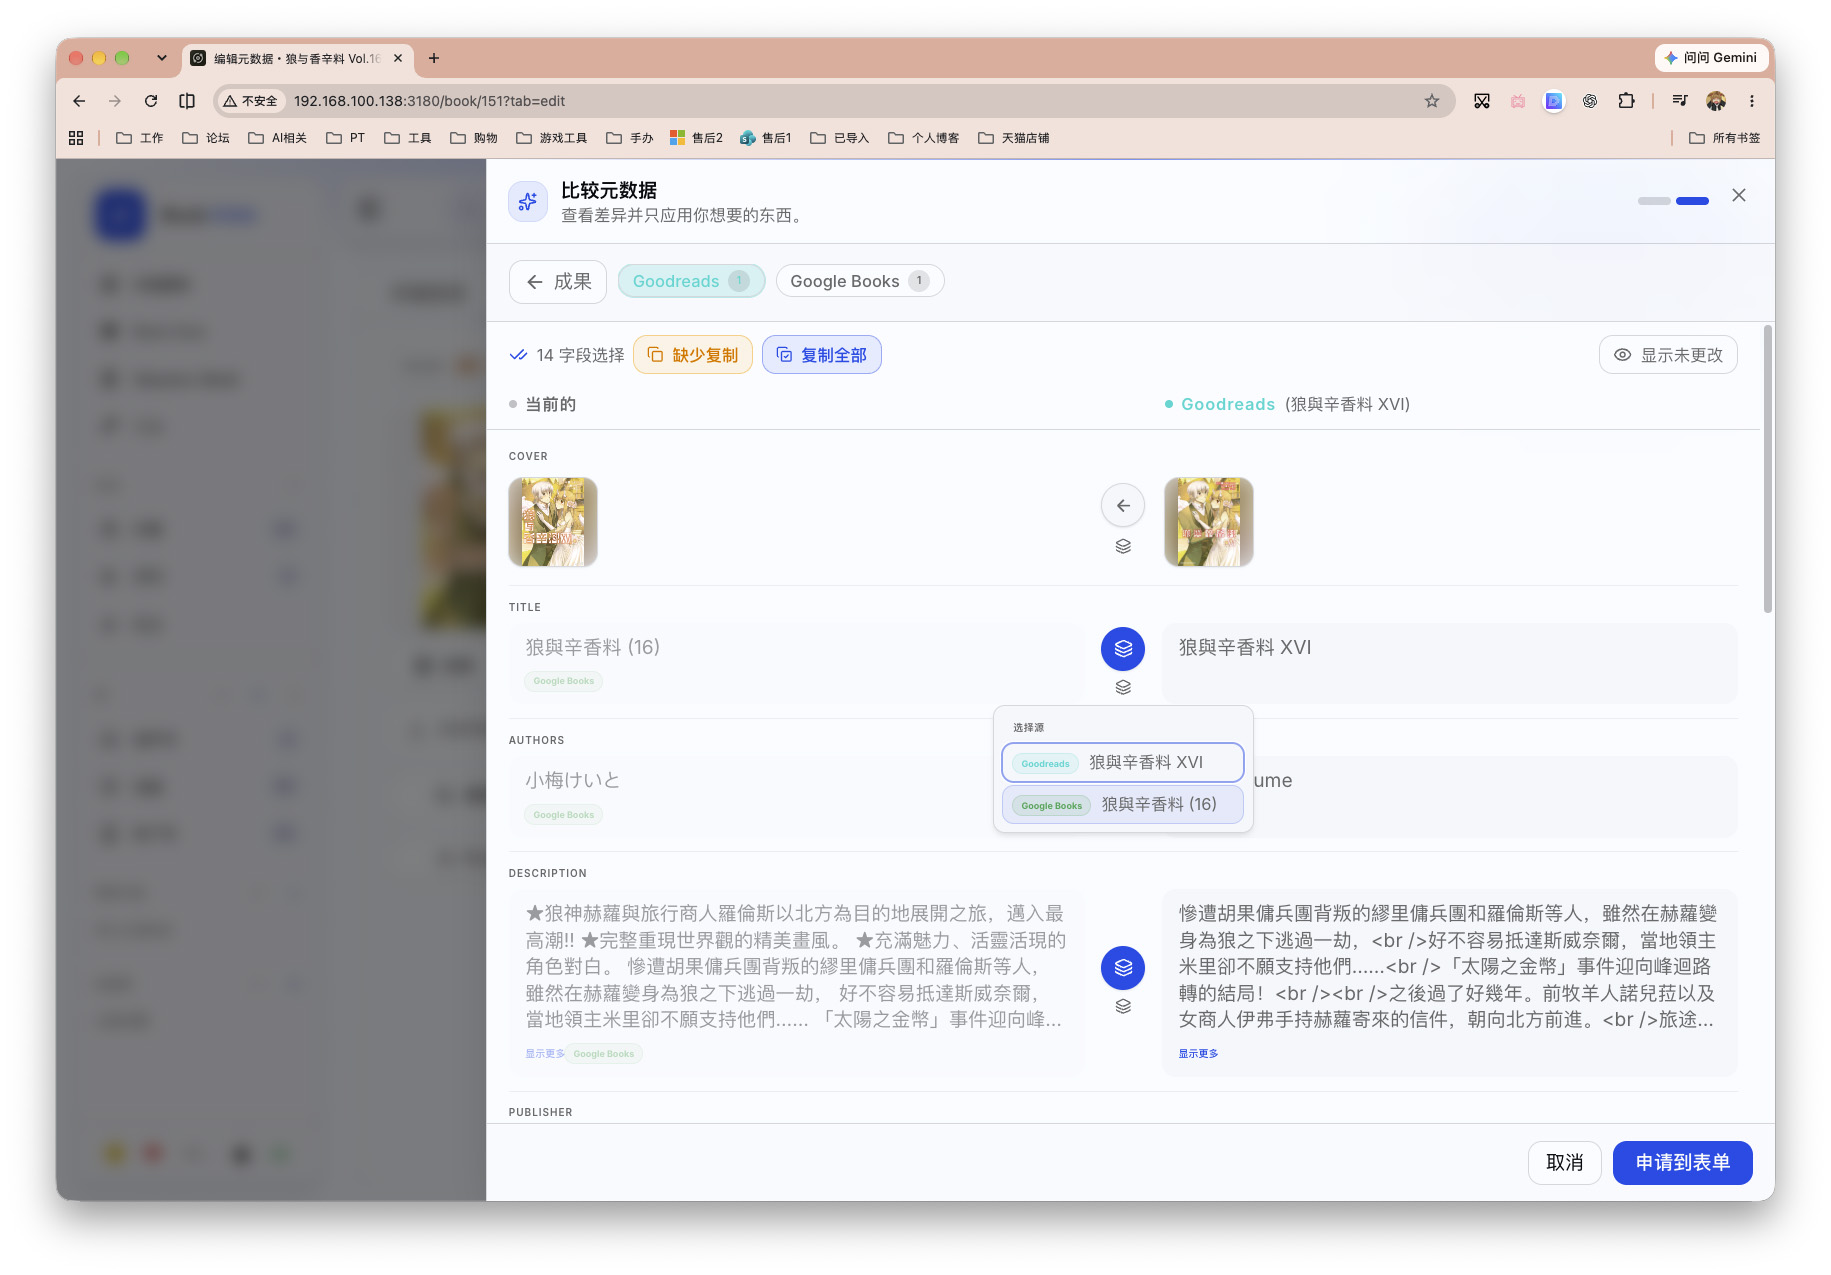Open source picker below the description button
The image size is (1831, 1275).
(x=1123, y=1007)
